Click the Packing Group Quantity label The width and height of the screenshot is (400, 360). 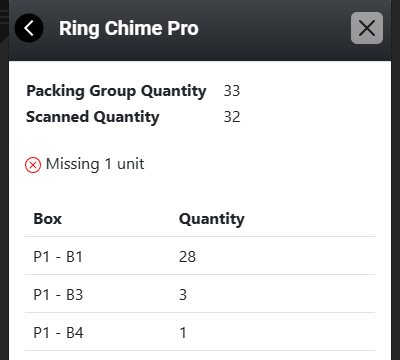116,91
